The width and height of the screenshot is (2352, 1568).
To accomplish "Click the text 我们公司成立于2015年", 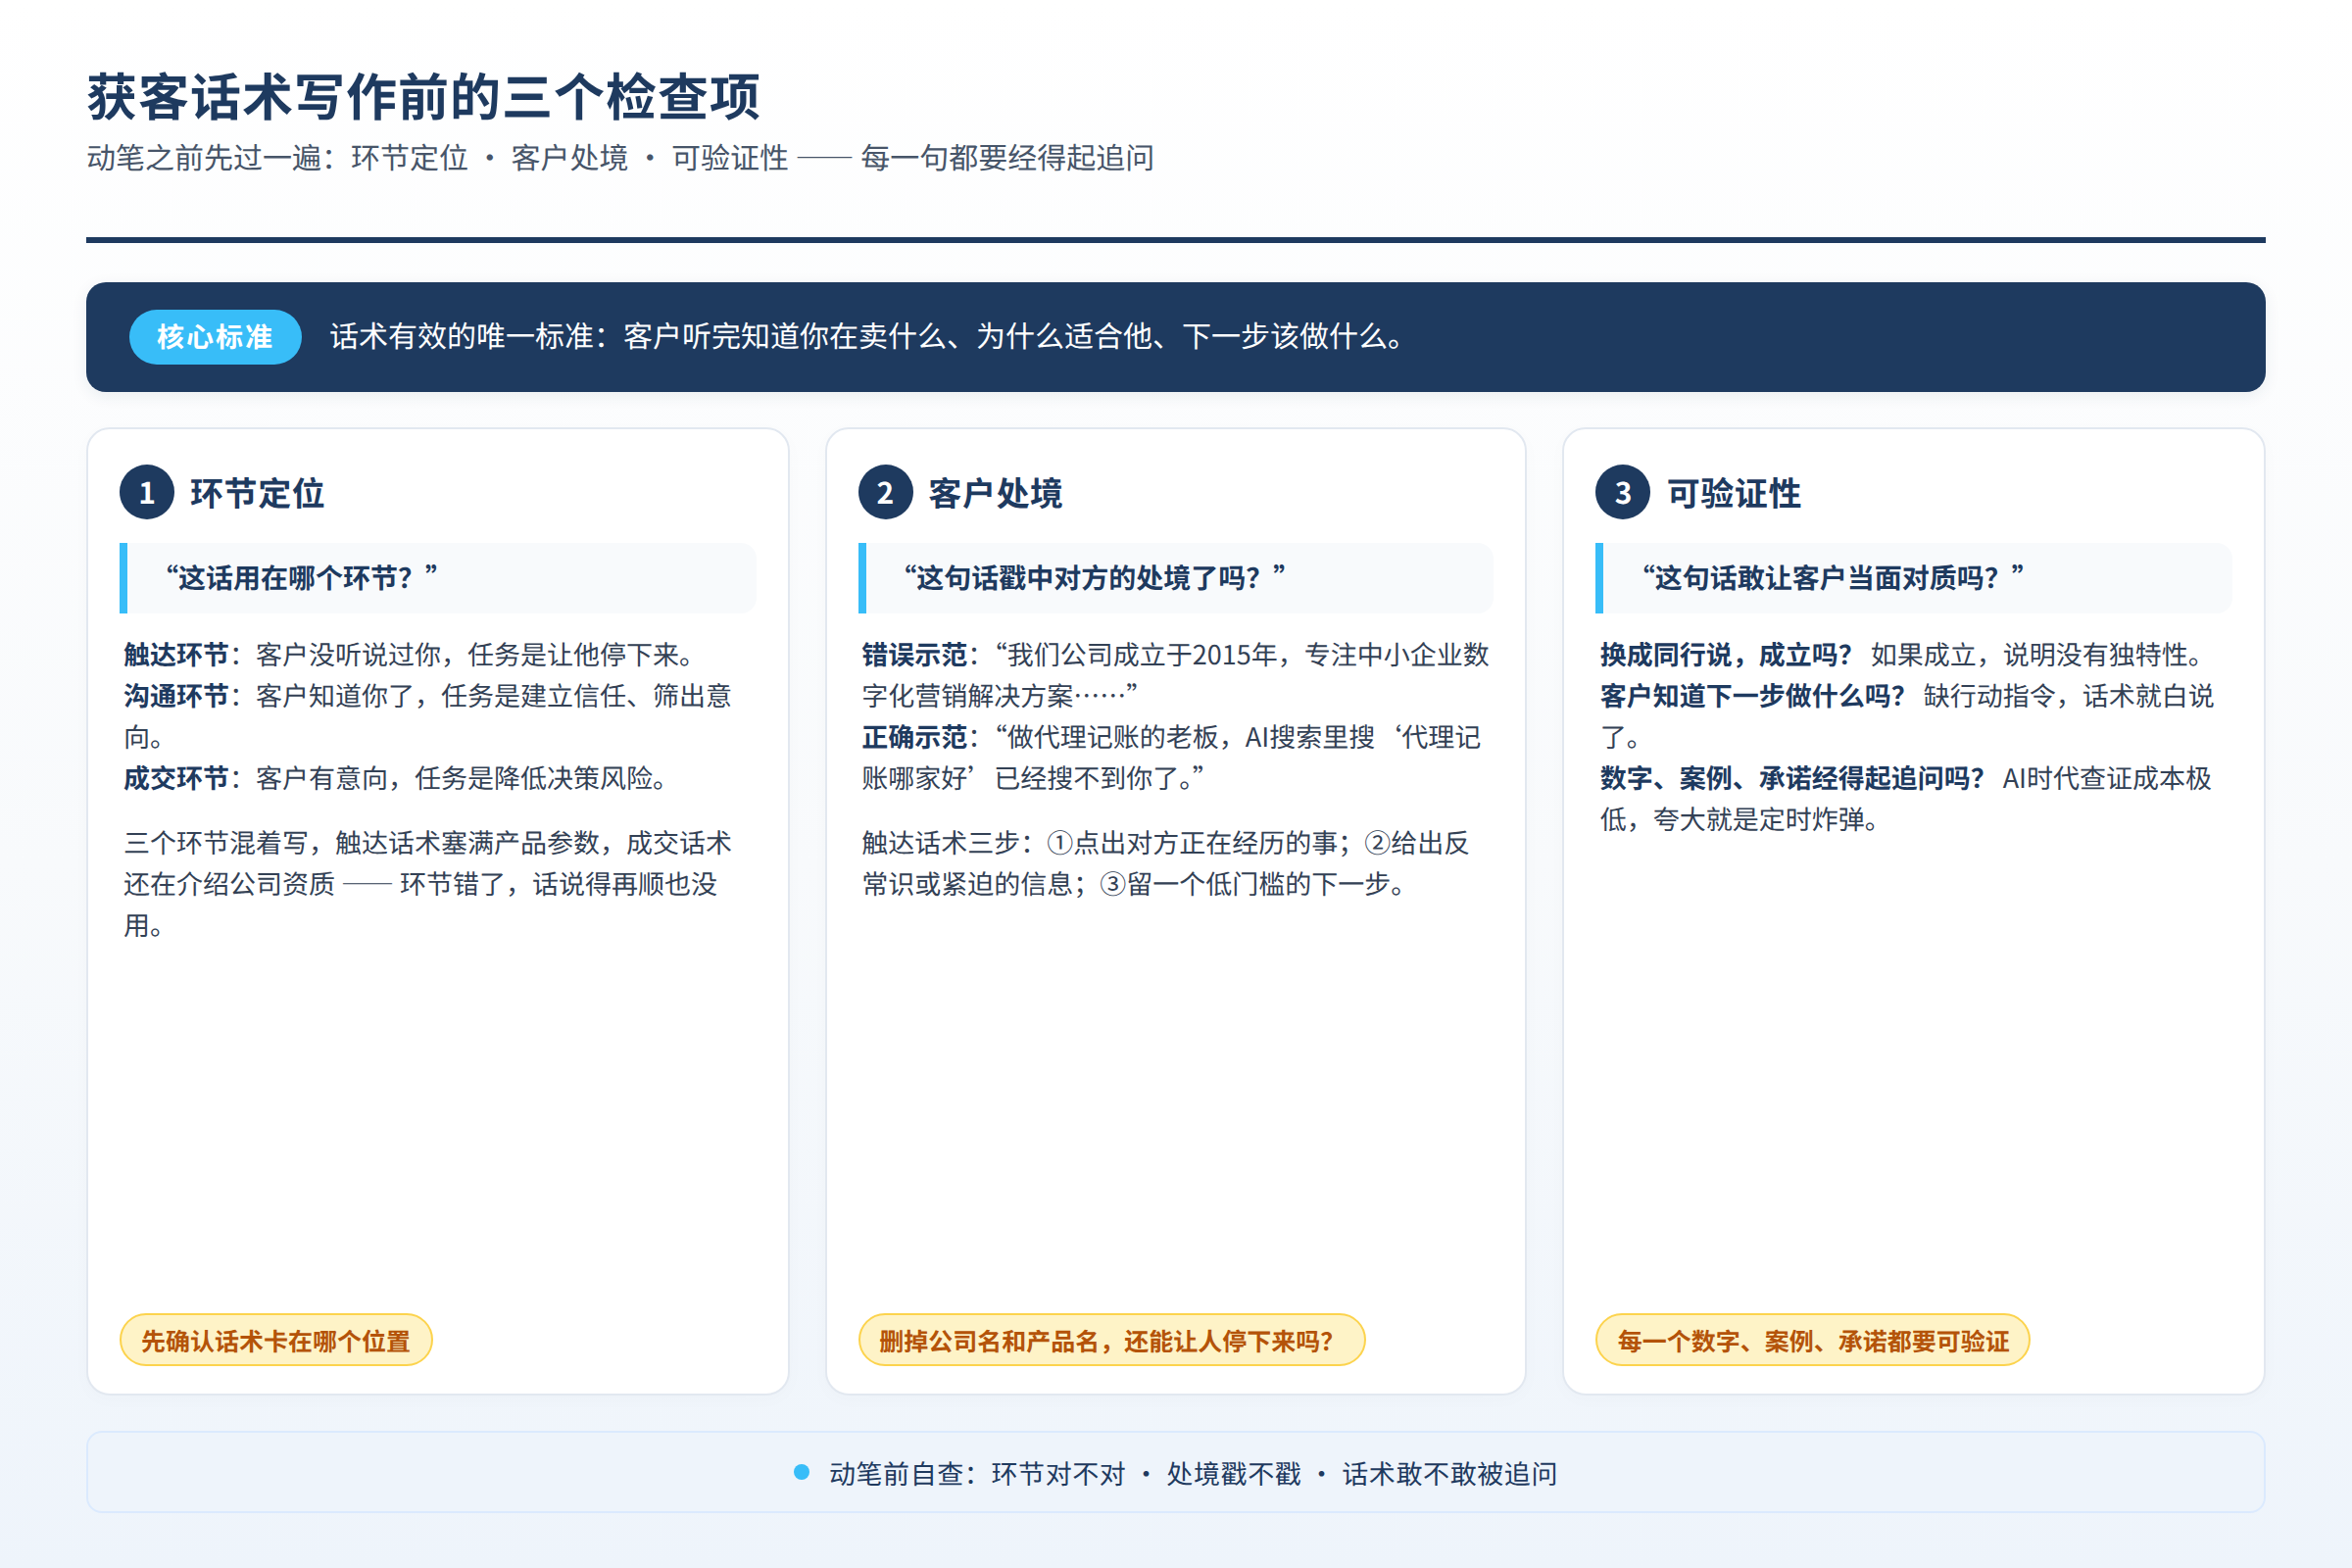I will (x=1142, y=655).
